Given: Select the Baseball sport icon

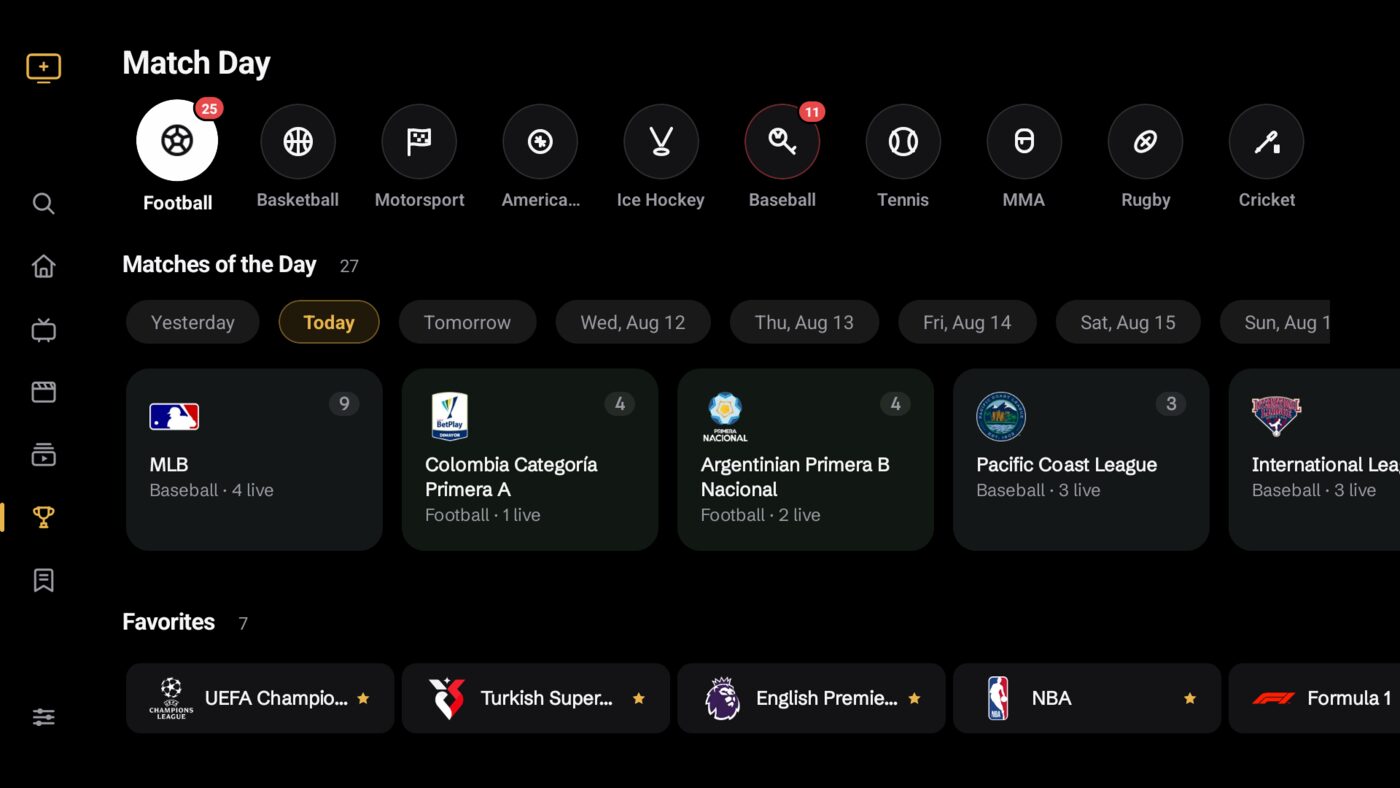Looking at the screenshot, I should [x=782, y=142].
